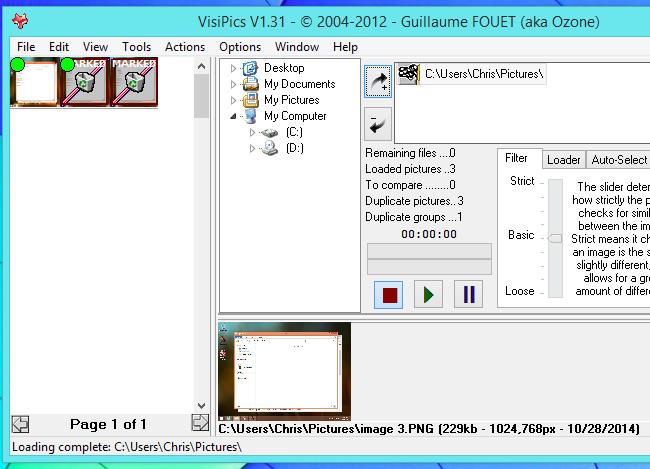Switch to the Auto-Select tab
650x469 pixels.
point(619,160)
